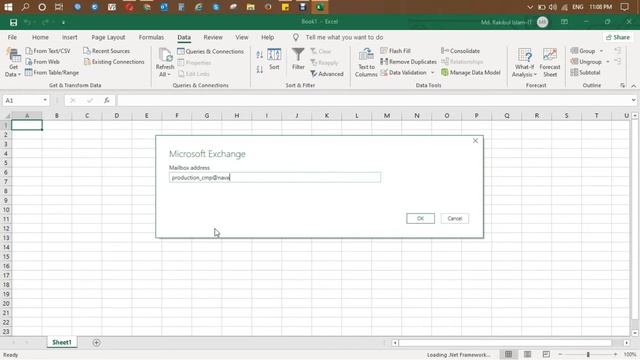Click the Mailbox address field
The width and height of the screenshot is (640, 360).
[275, 178]
